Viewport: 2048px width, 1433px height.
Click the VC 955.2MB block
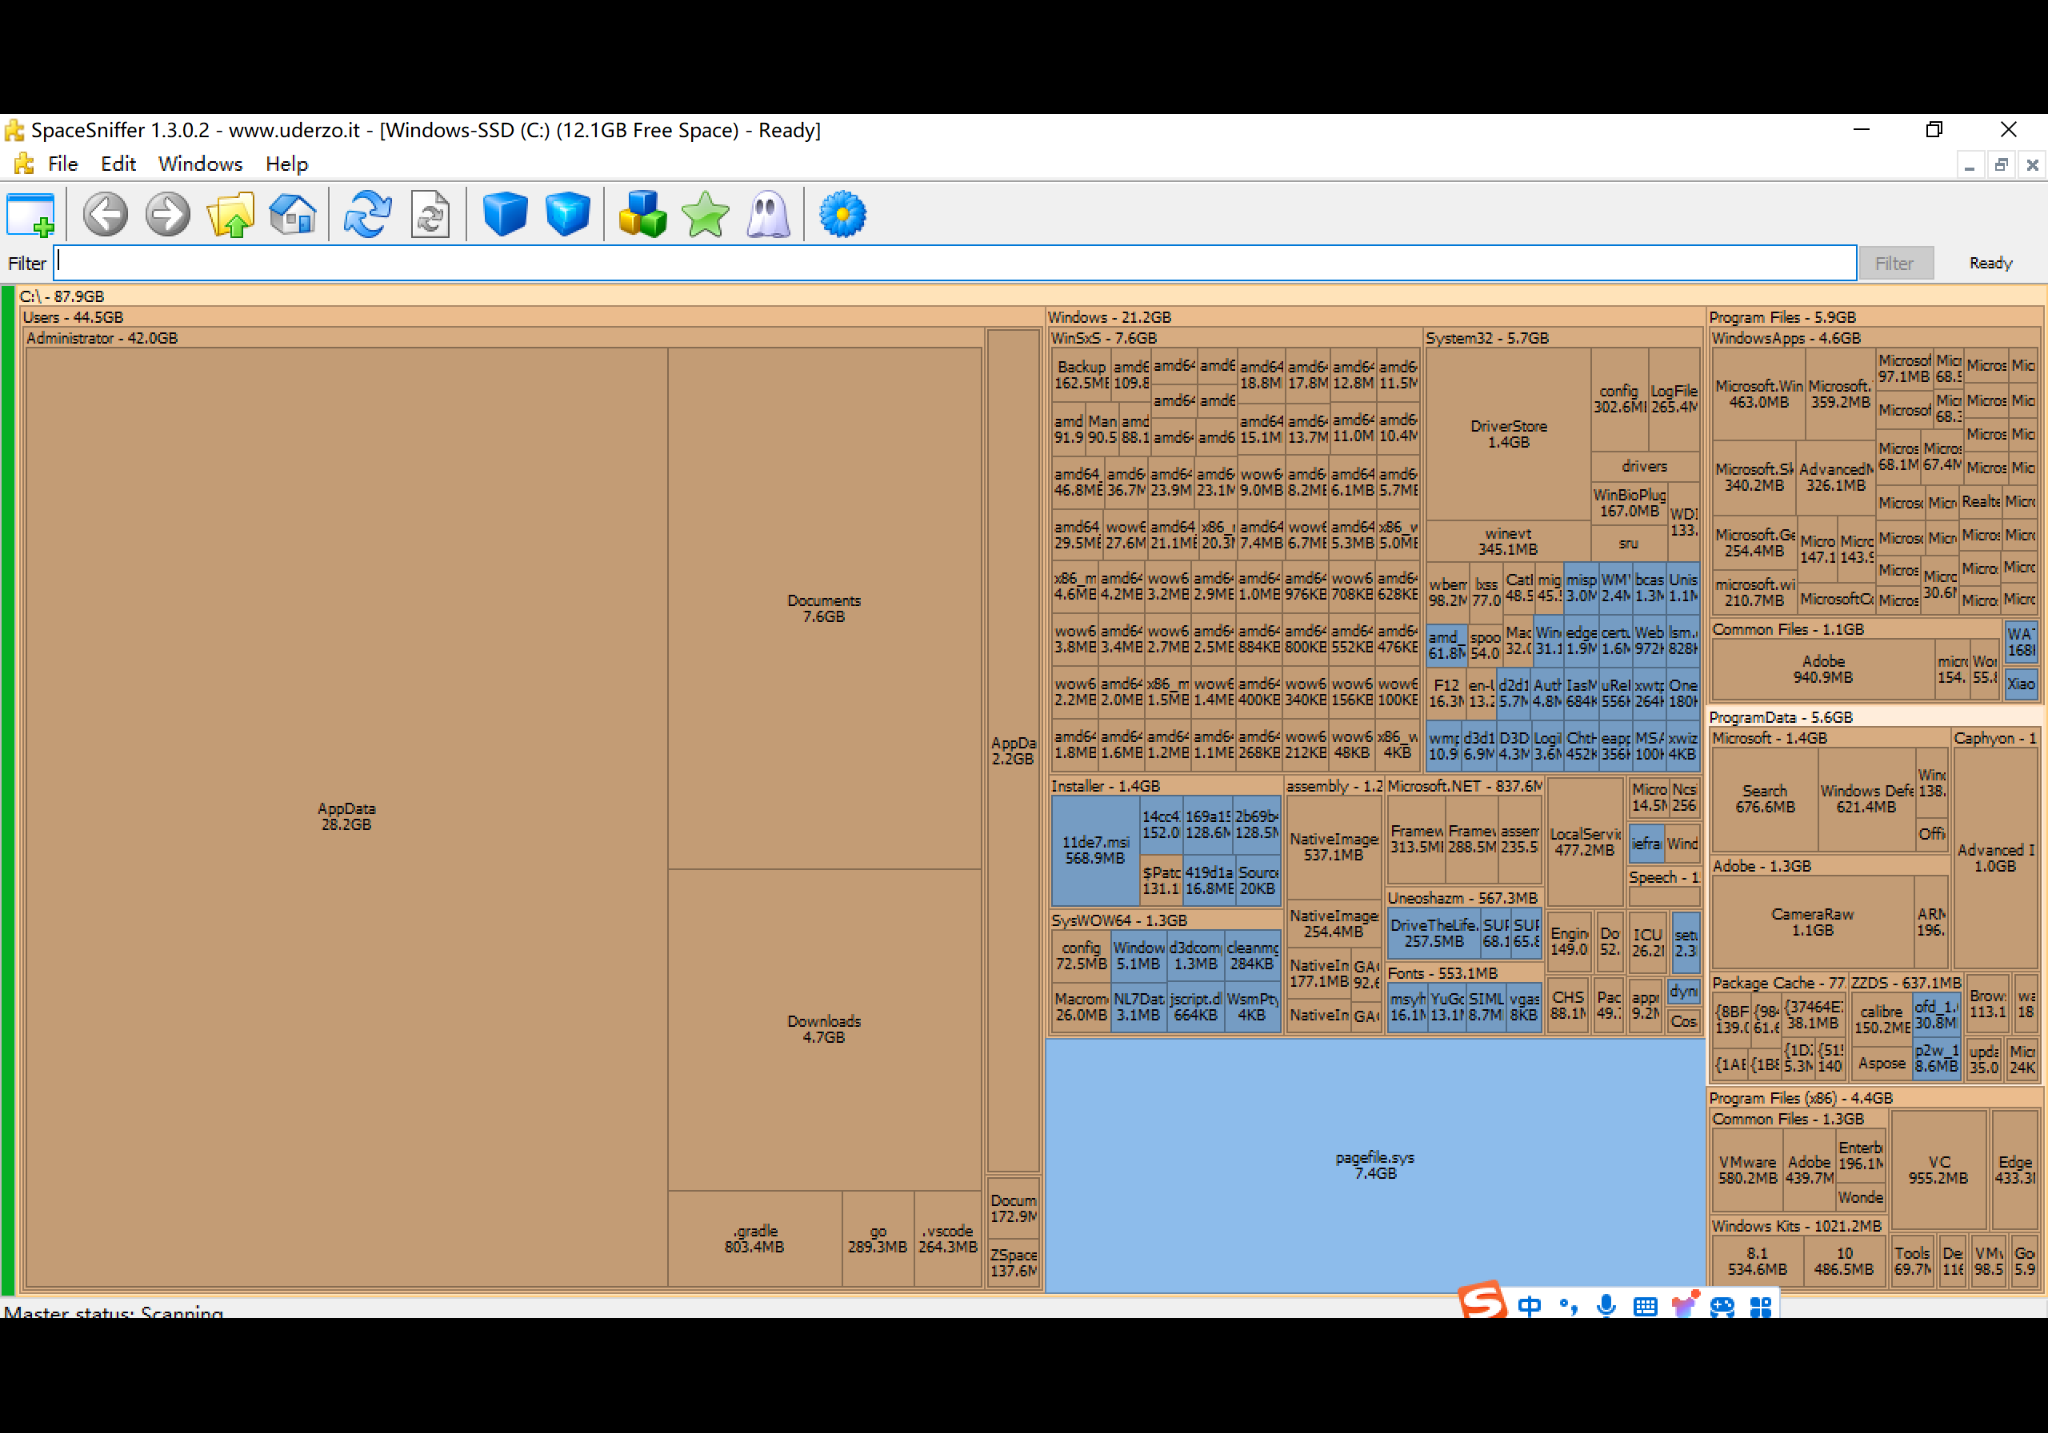1938,1170
